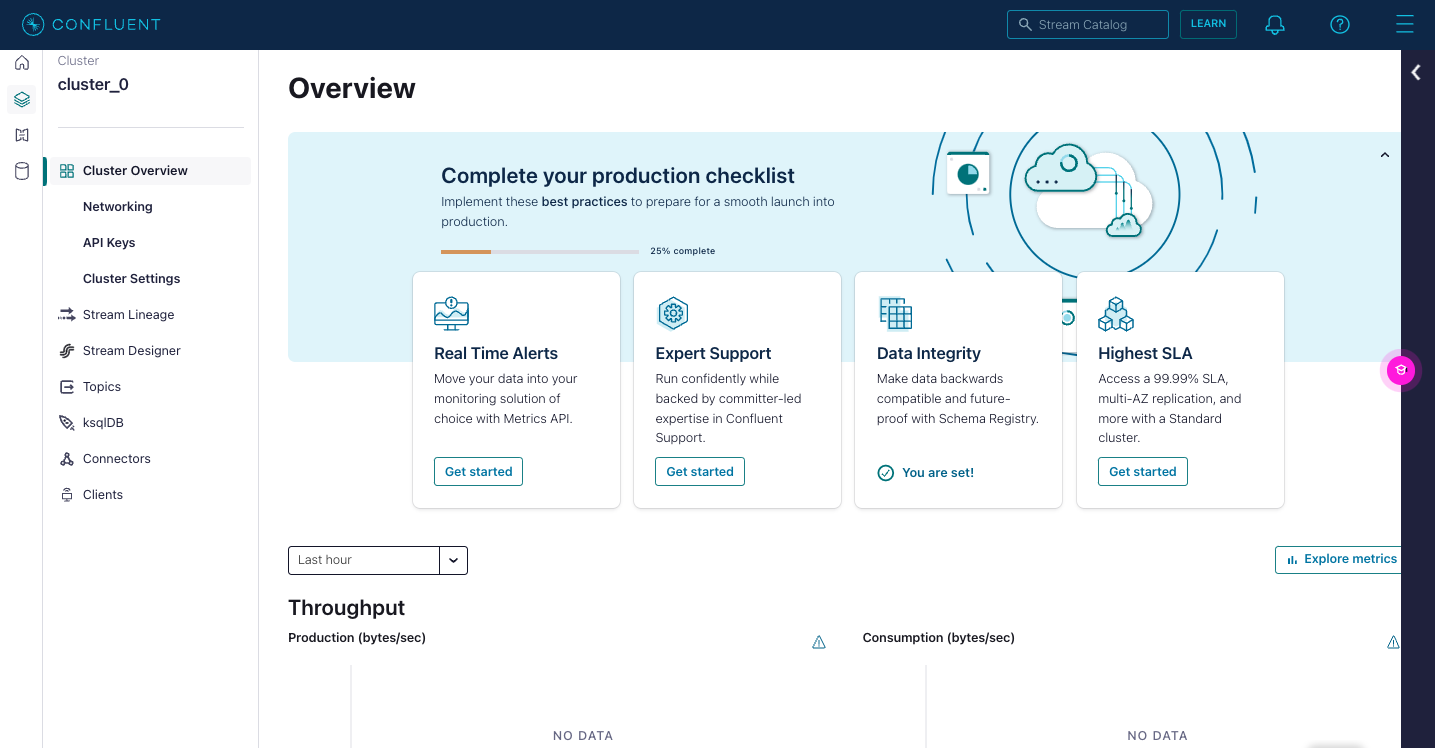
Task: Click the Highest SLA card title
Action: (1145, 354)
